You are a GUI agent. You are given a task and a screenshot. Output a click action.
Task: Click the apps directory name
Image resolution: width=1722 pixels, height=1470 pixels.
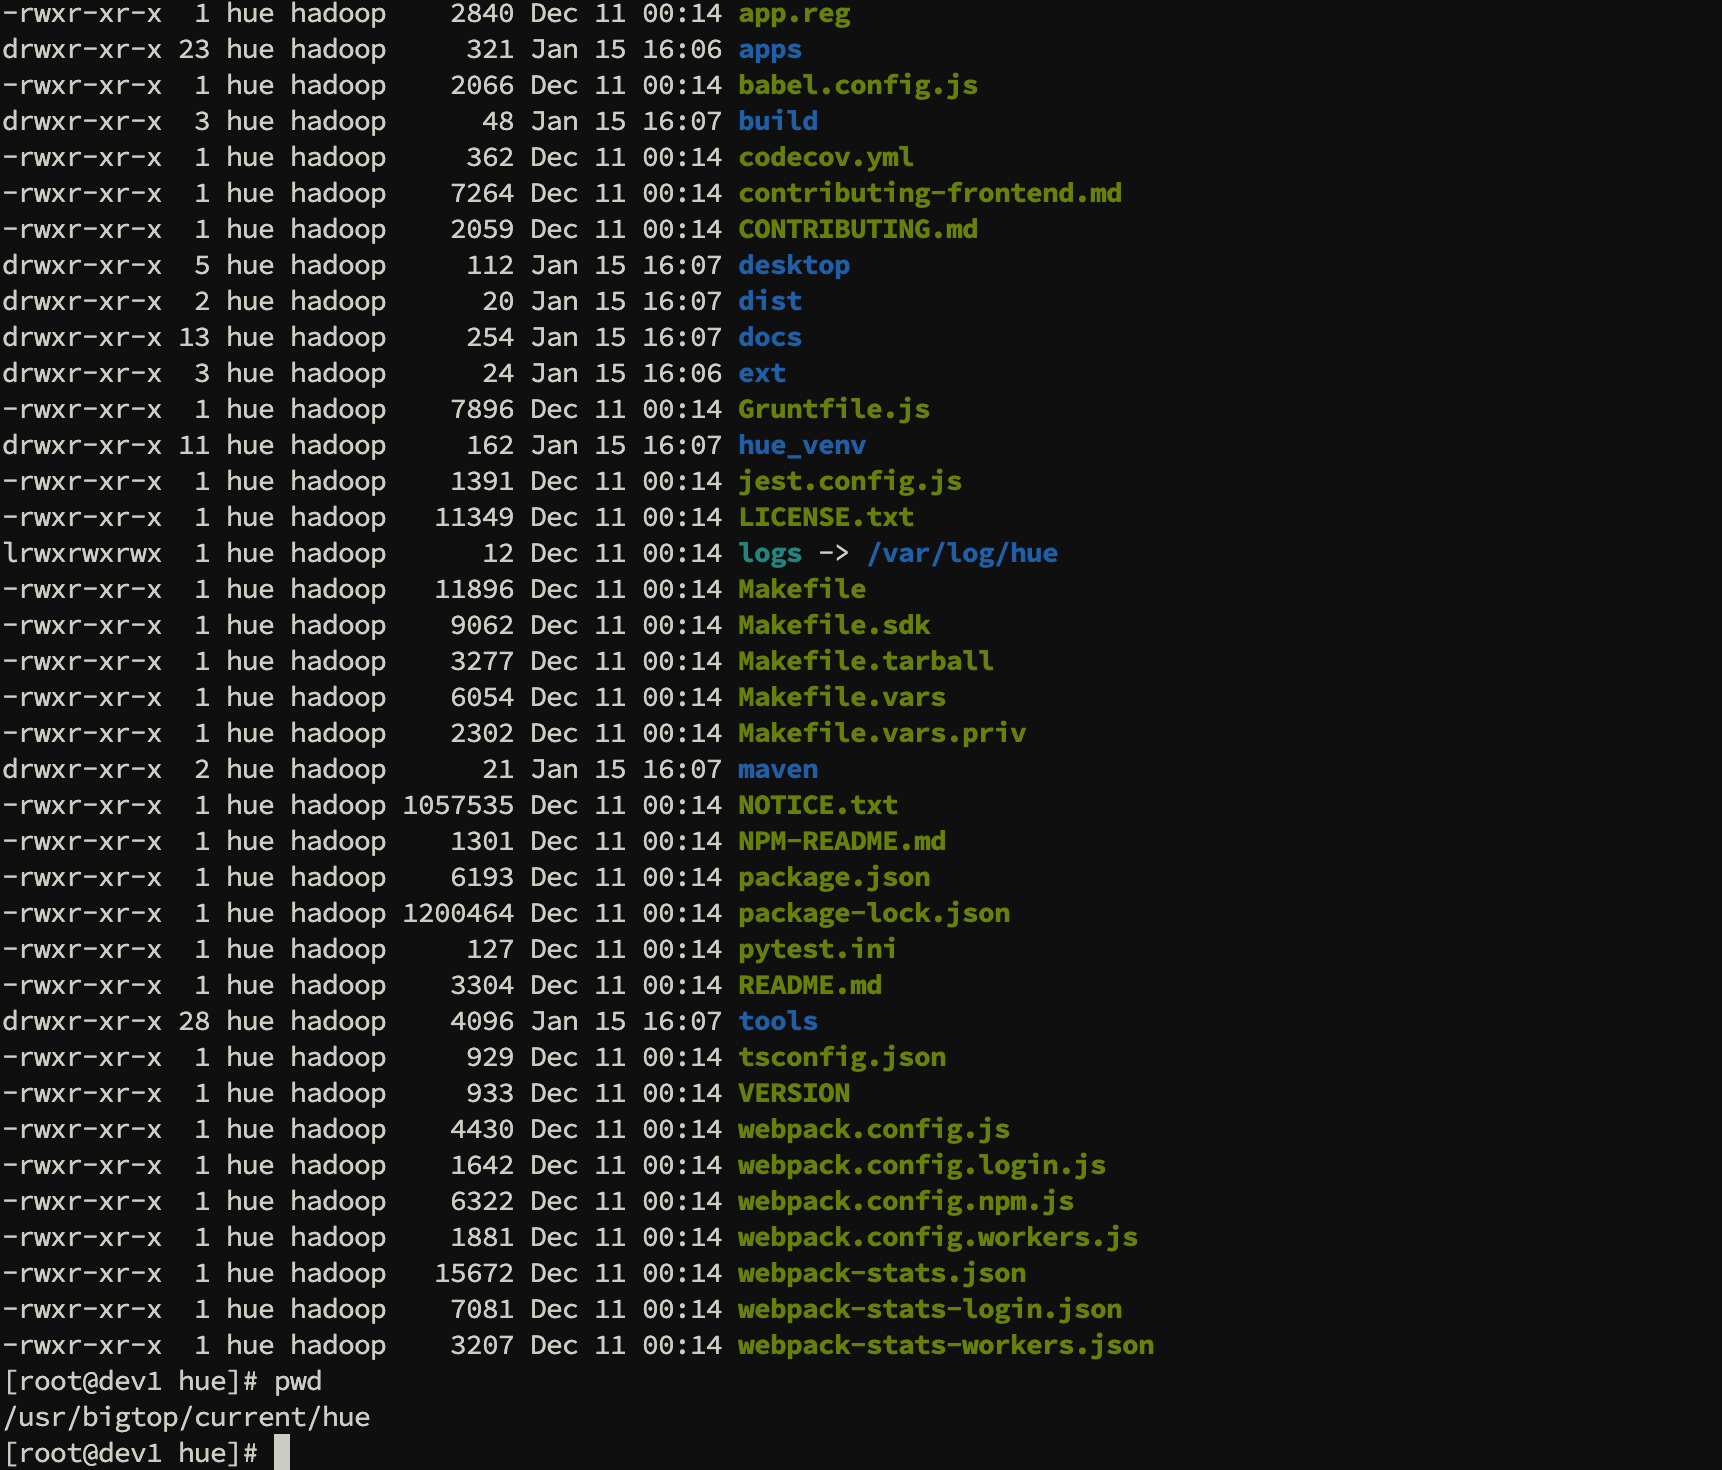[769, 50]
